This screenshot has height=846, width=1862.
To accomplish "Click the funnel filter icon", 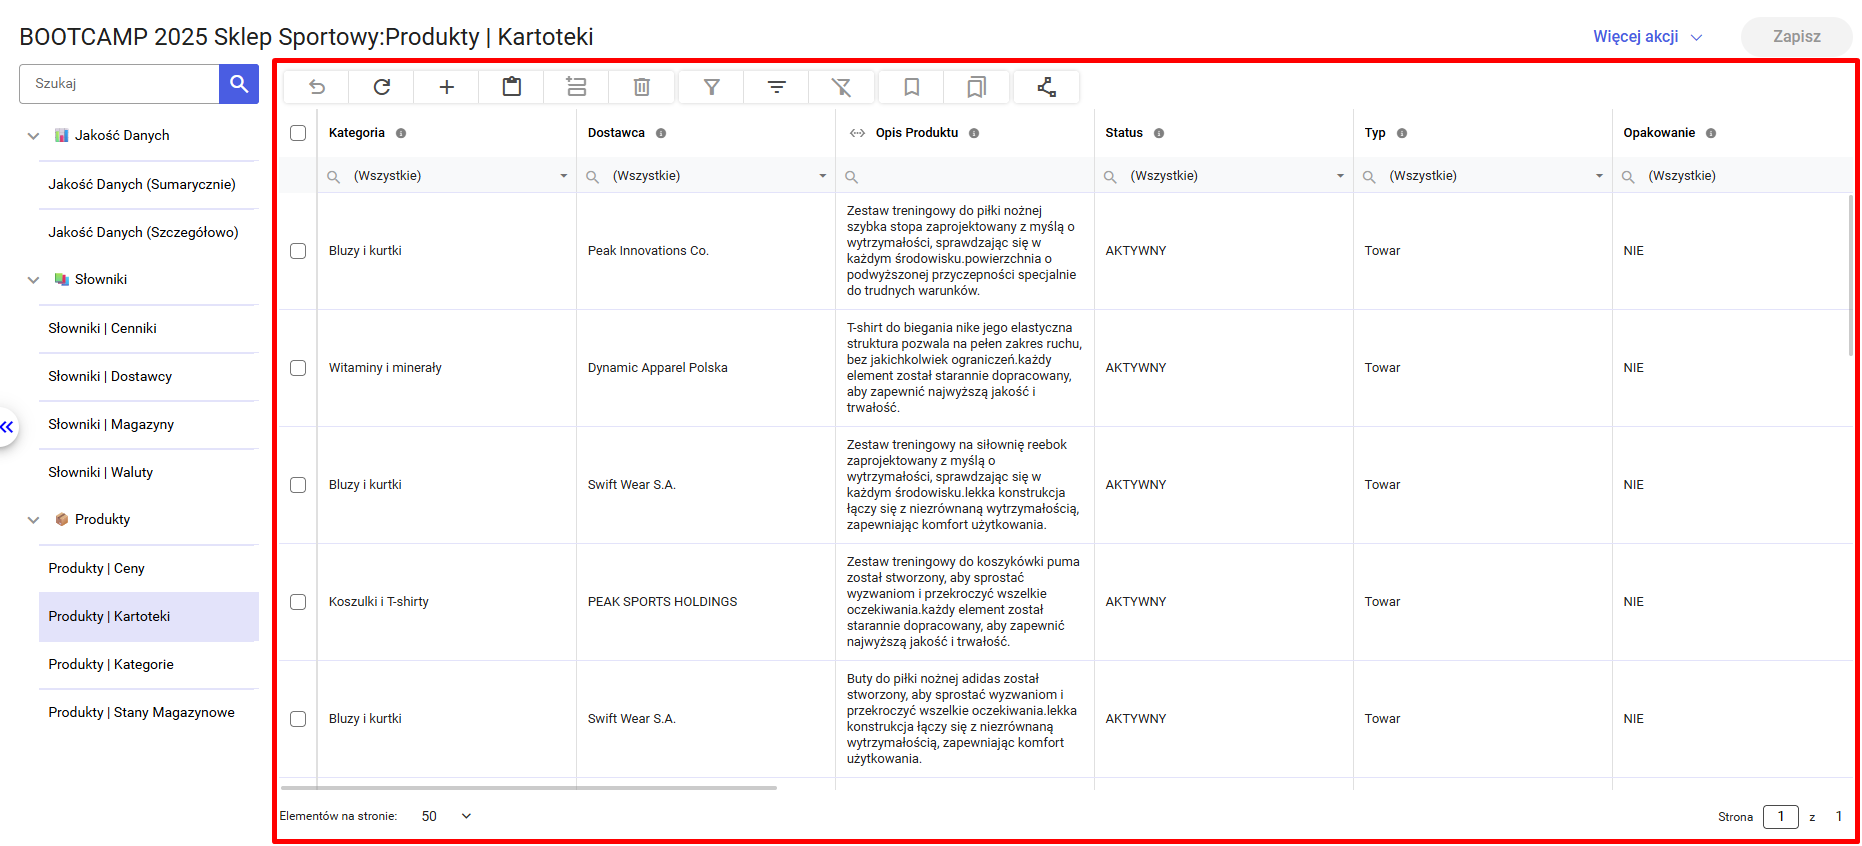I will [712, 87].
